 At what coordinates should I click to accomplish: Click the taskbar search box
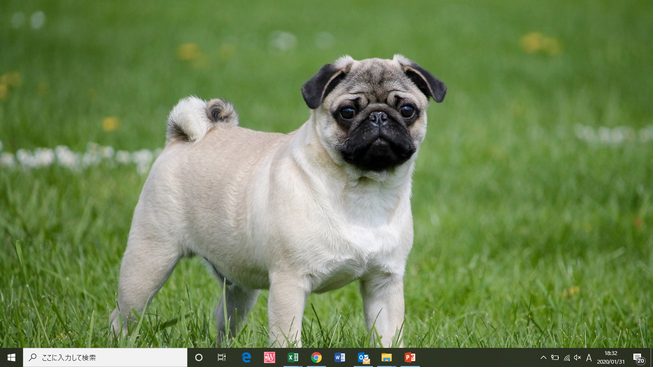105,357
